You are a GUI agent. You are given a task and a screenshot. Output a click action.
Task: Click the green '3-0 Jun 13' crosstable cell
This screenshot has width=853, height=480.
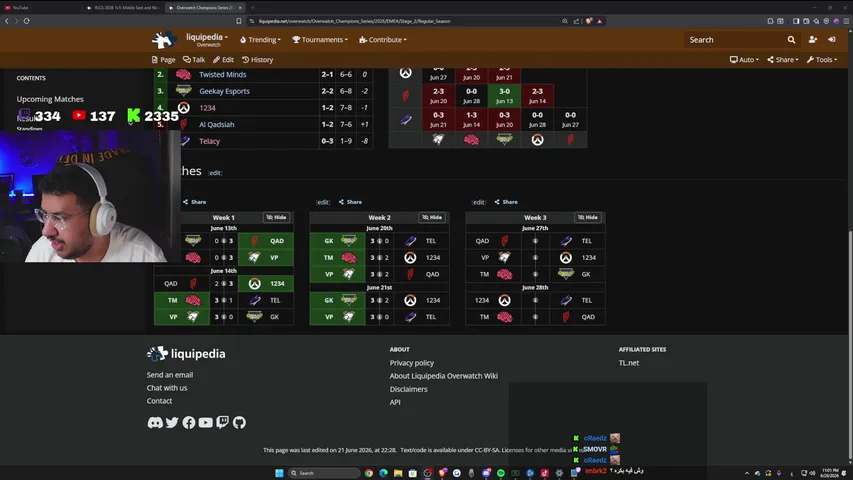point(504,96)
